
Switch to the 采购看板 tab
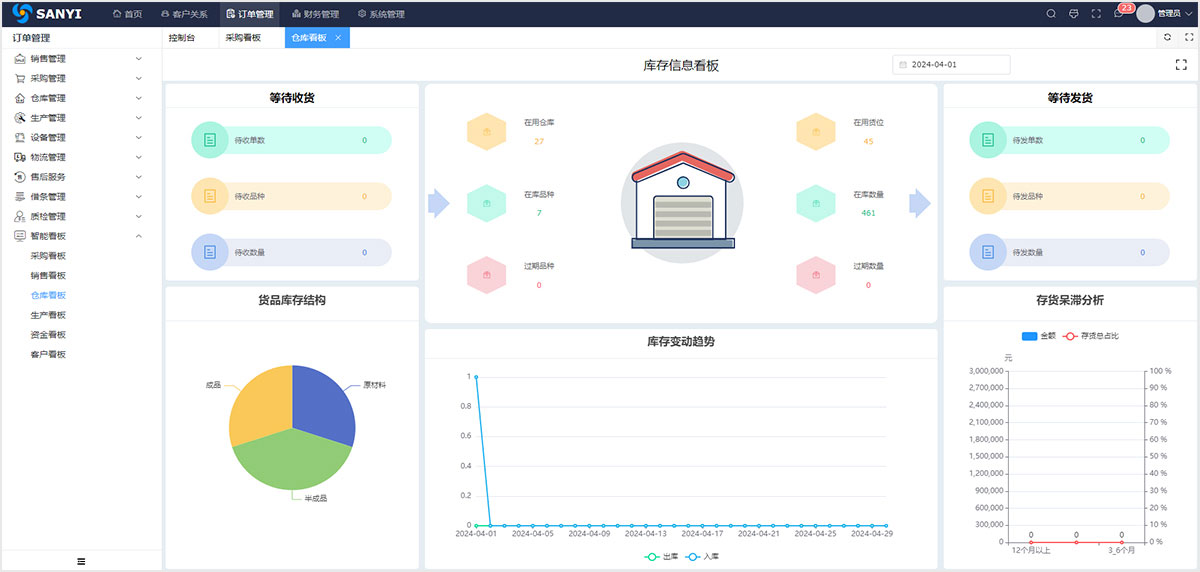point(243,38)
